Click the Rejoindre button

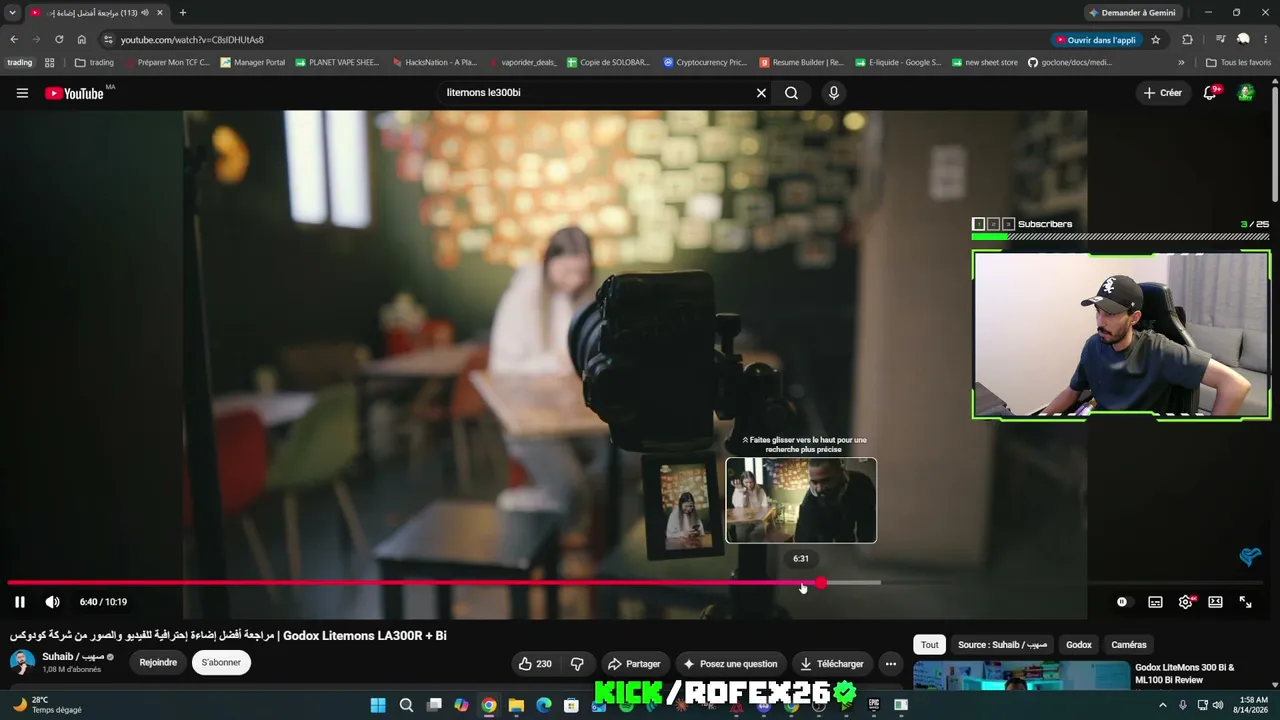[x=158, y=662]
